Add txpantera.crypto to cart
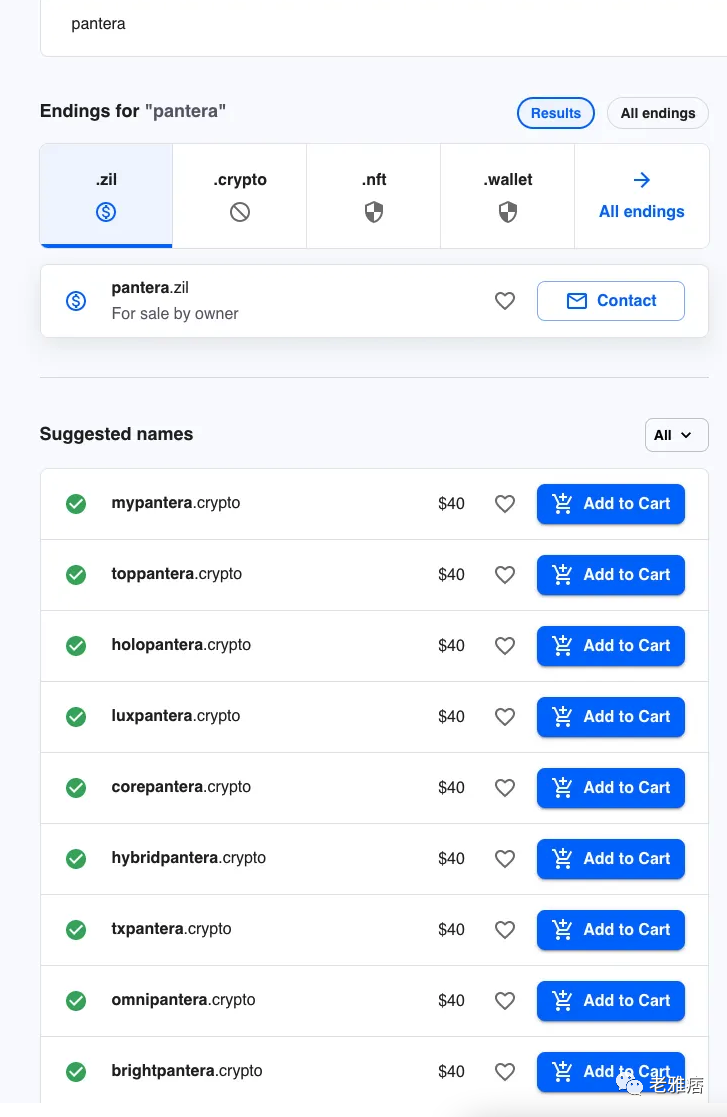727x1117 pixels. 611,930
